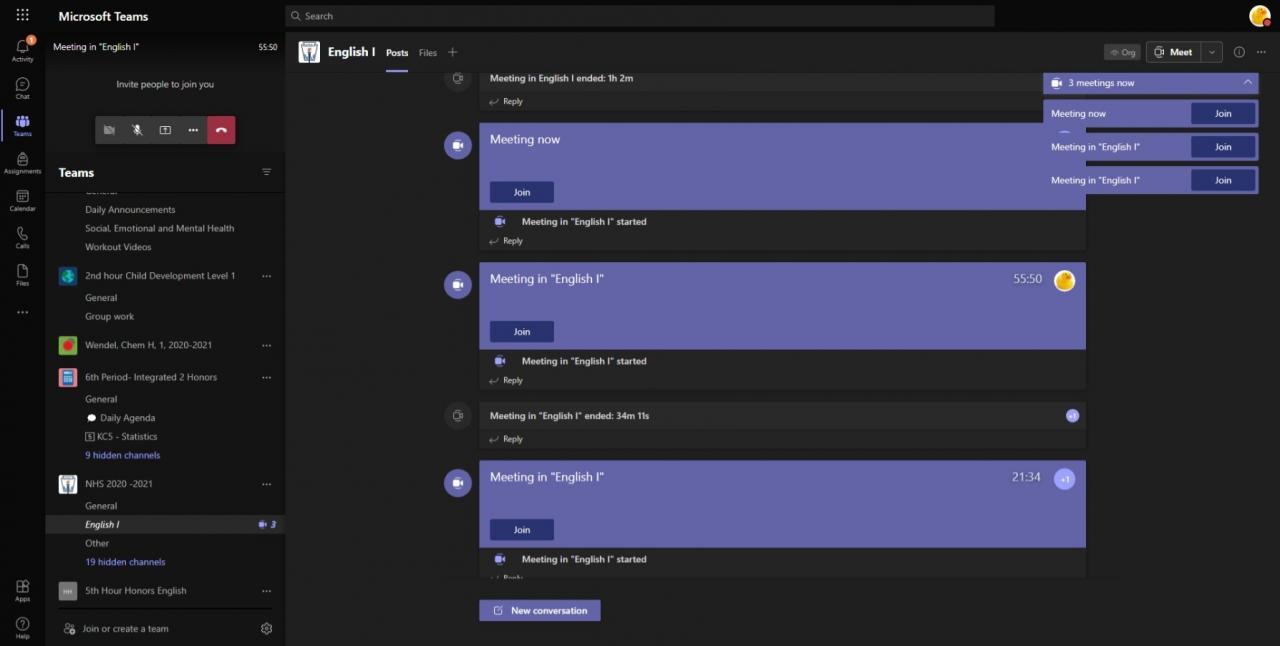This screenshot has width=1280, height=646.
Task: Start a meeting with Meet button
Action: pyautogui.click(x=1173, y=52)
